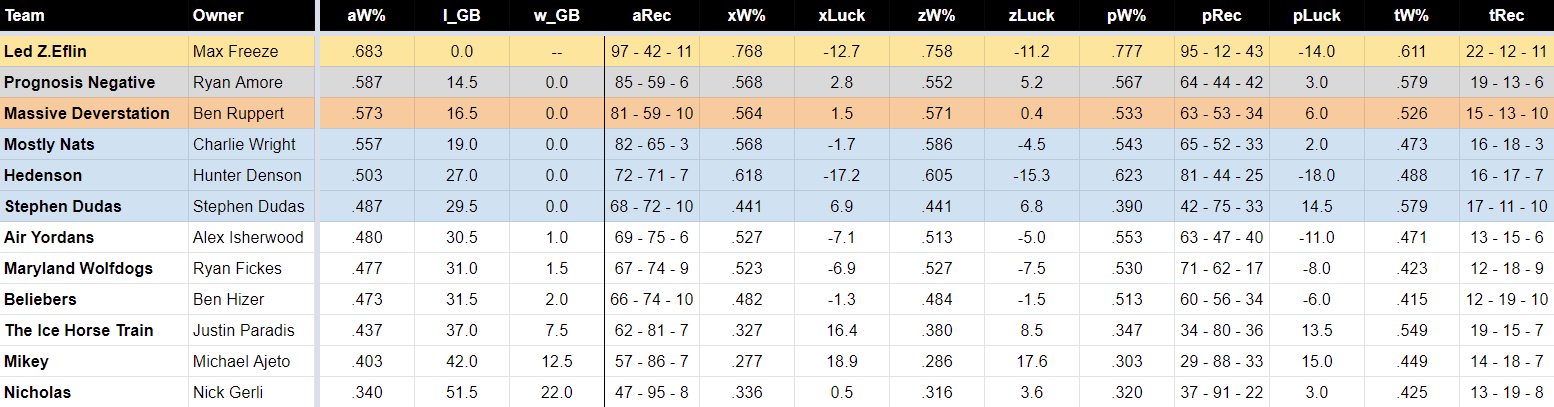Viewport: 1554px width, 407px height.
Task: Select Led Z.Eflin pLuck value -14.0
Action: coord(1316,51)
